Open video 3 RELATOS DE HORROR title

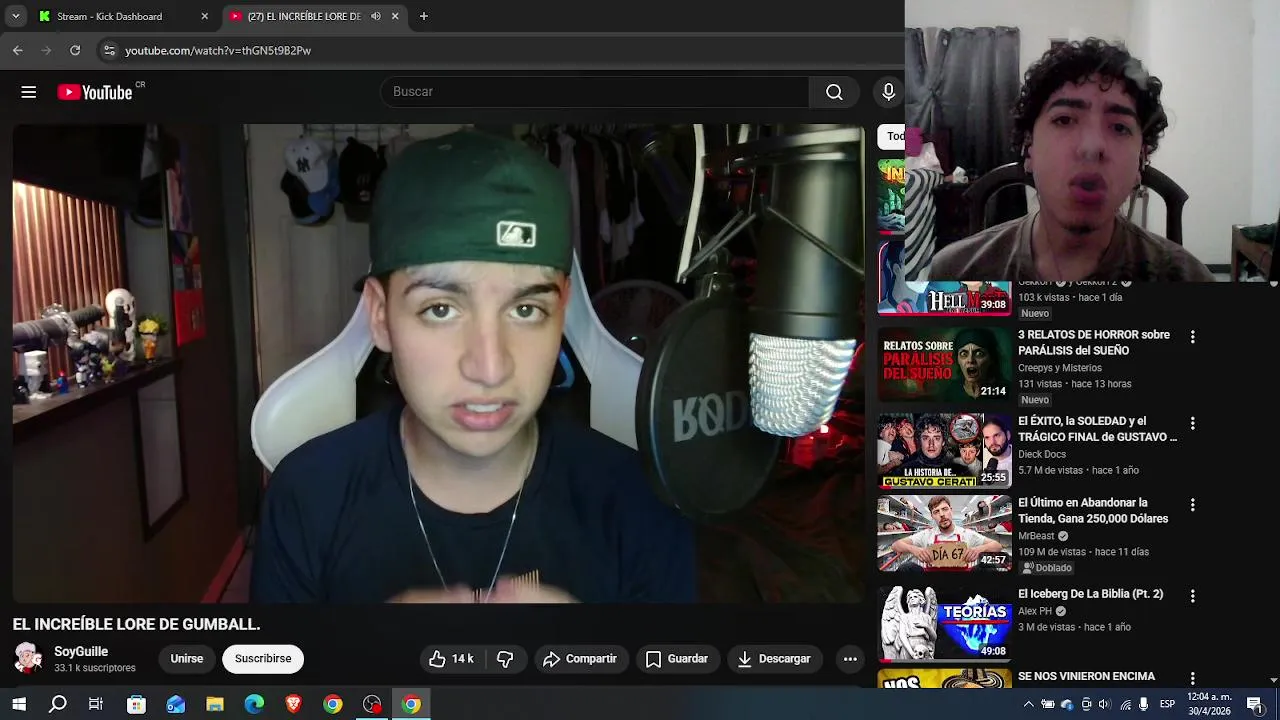pos(1094,343)
